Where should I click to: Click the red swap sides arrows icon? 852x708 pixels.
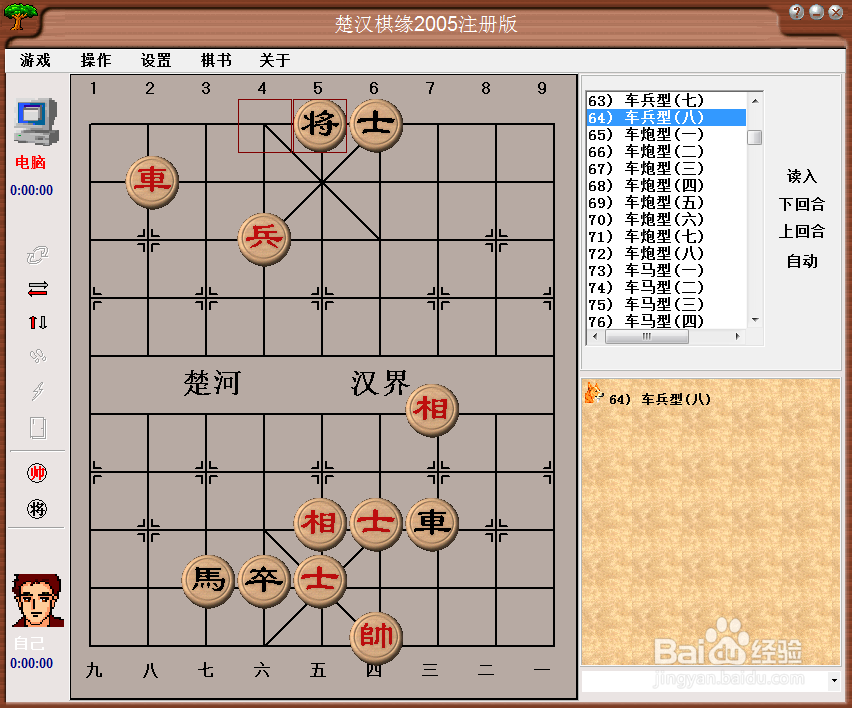(37, 289)
